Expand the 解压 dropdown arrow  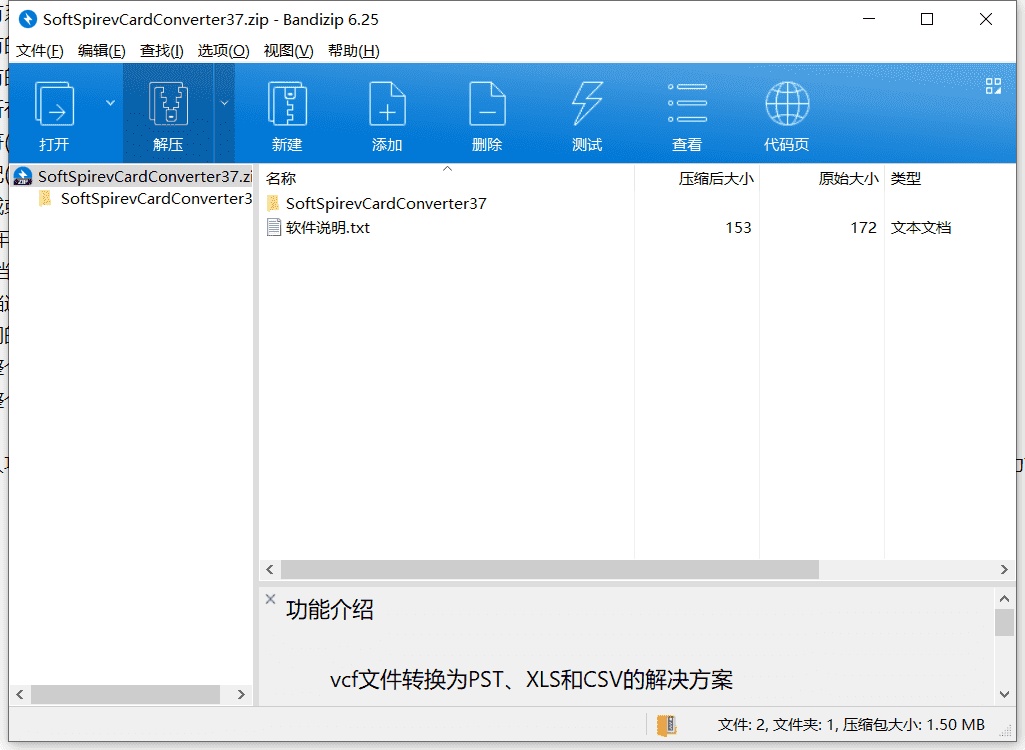224,103
